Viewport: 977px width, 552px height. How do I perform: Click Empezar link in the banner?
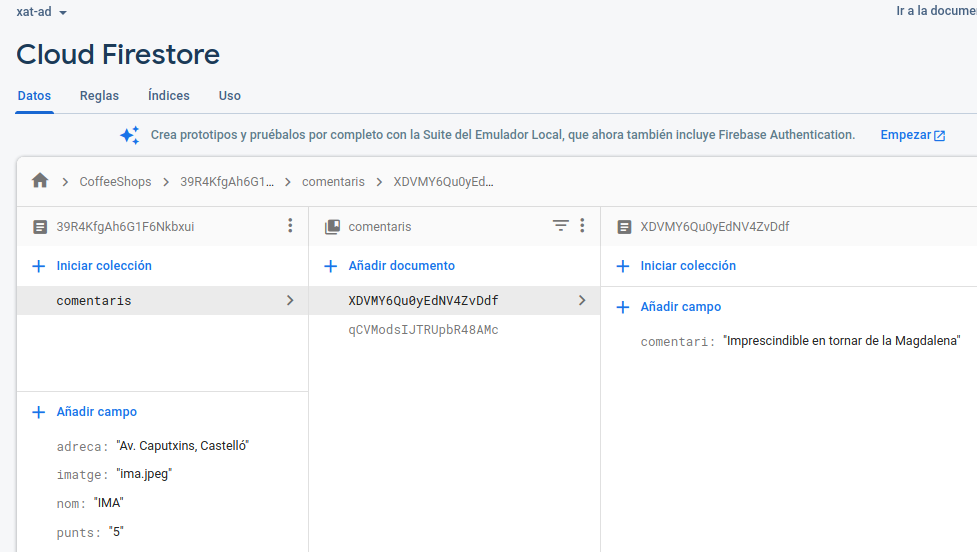pyautogui.click(x=912, y=135)
